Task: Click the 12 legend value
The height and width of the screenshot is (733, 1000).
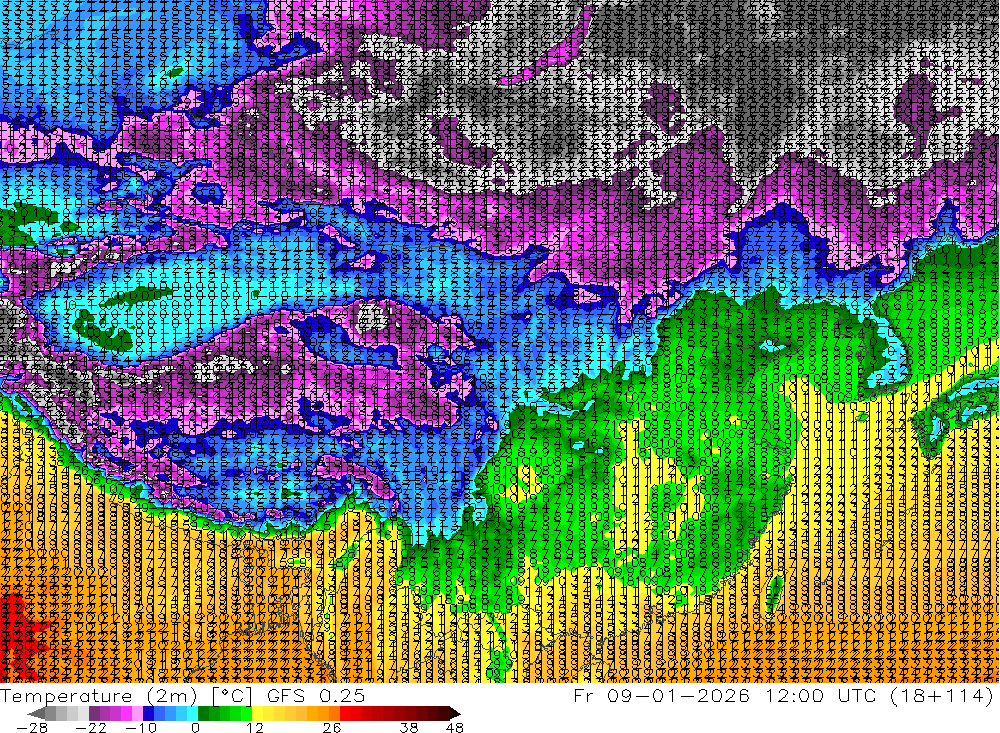Action: [255, 728]
